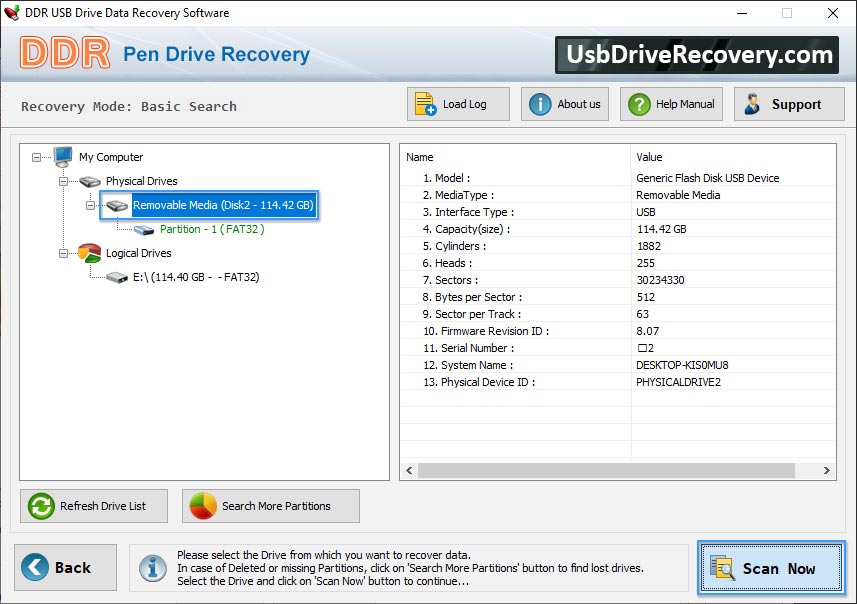Collapse the My Computer tree node

click(x=36, y=157)
